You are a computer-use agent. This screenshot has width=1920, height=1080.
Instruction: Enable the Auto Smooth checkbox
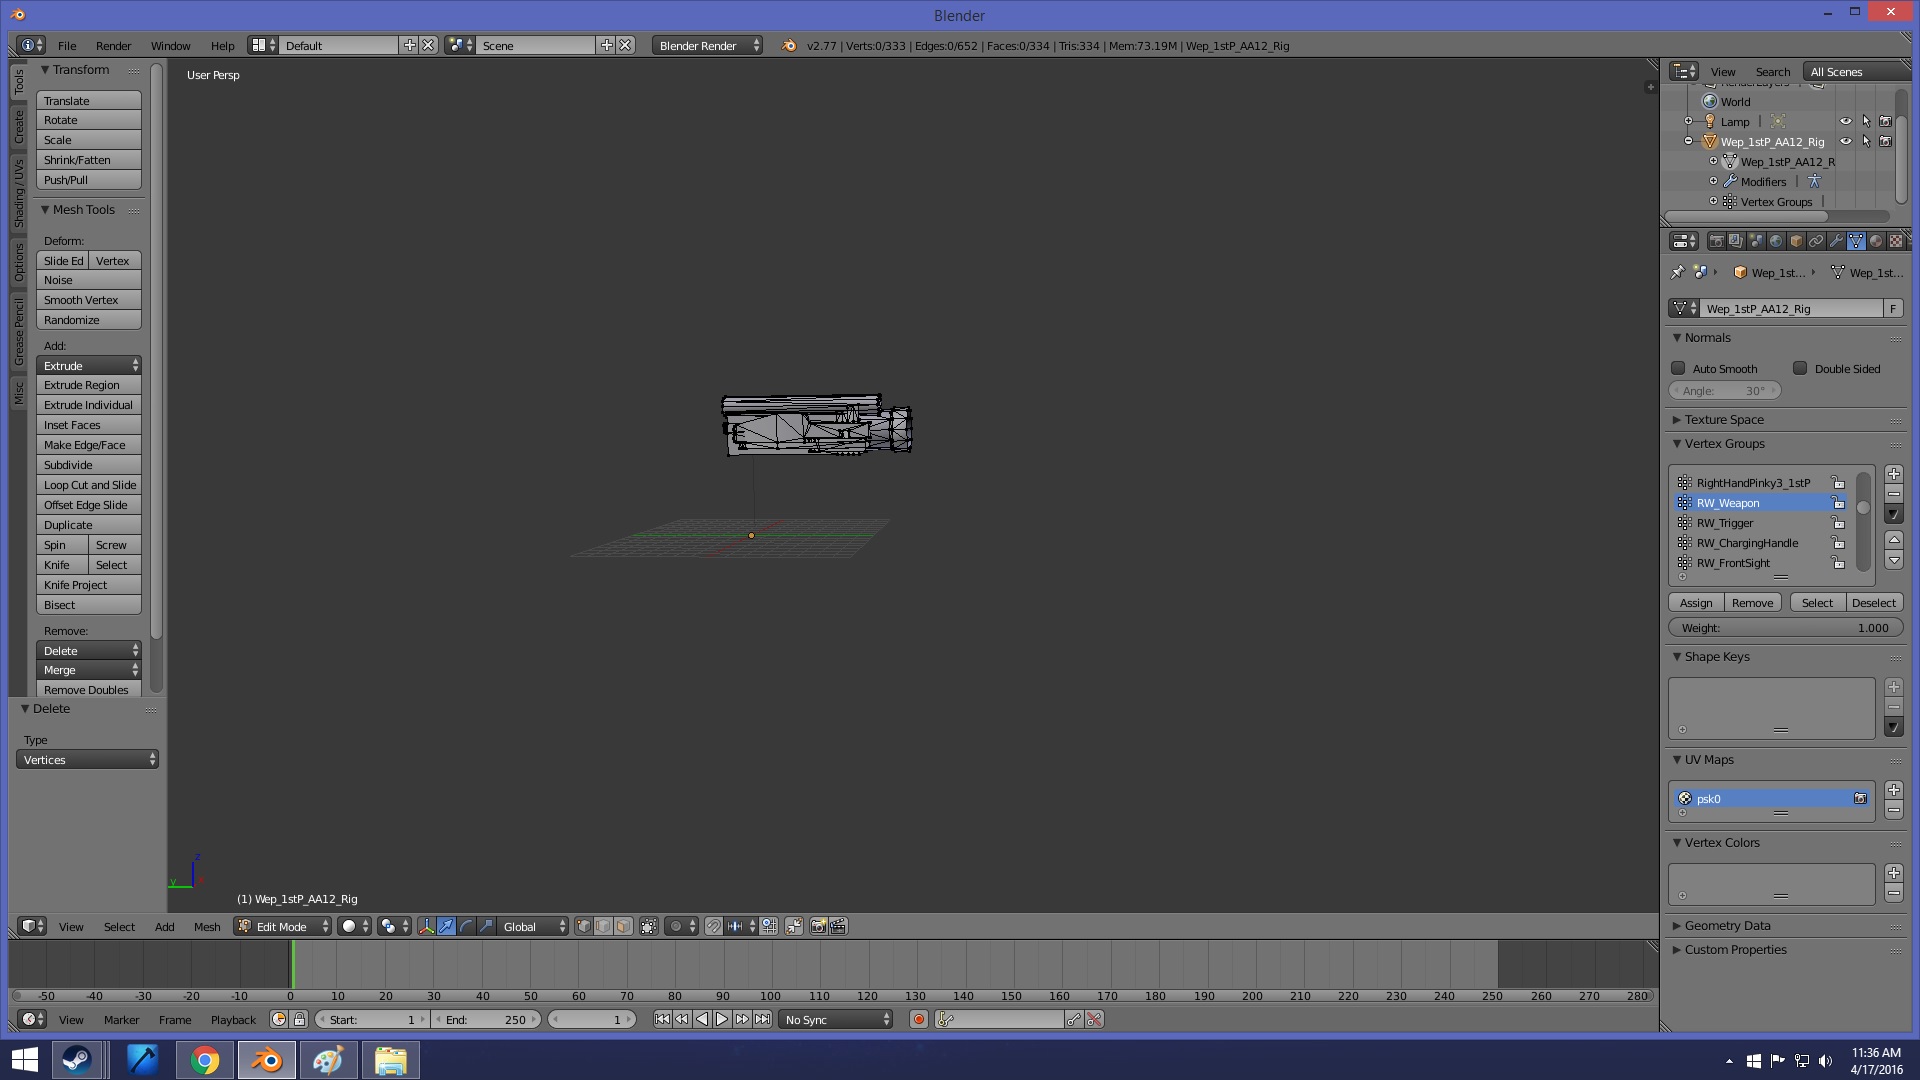[1679, 369]
